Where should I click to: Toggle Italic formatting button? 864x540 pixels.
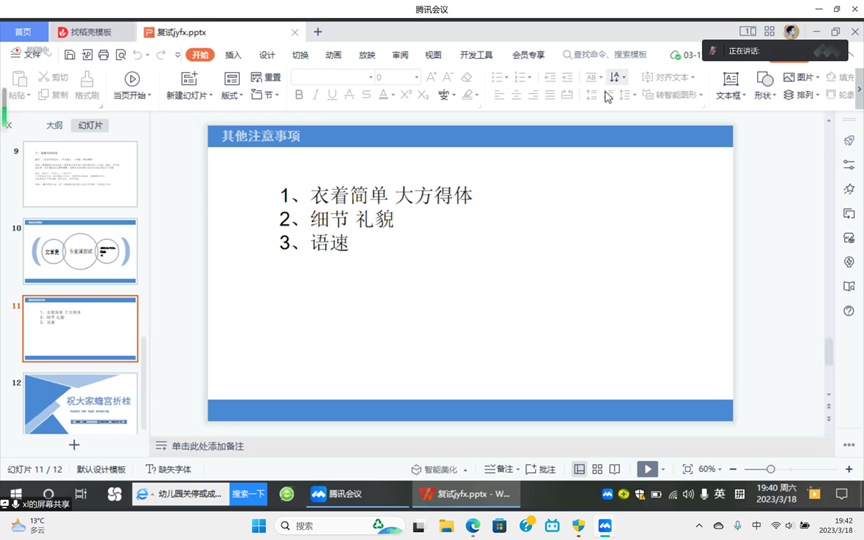click(x=316, y=95)
